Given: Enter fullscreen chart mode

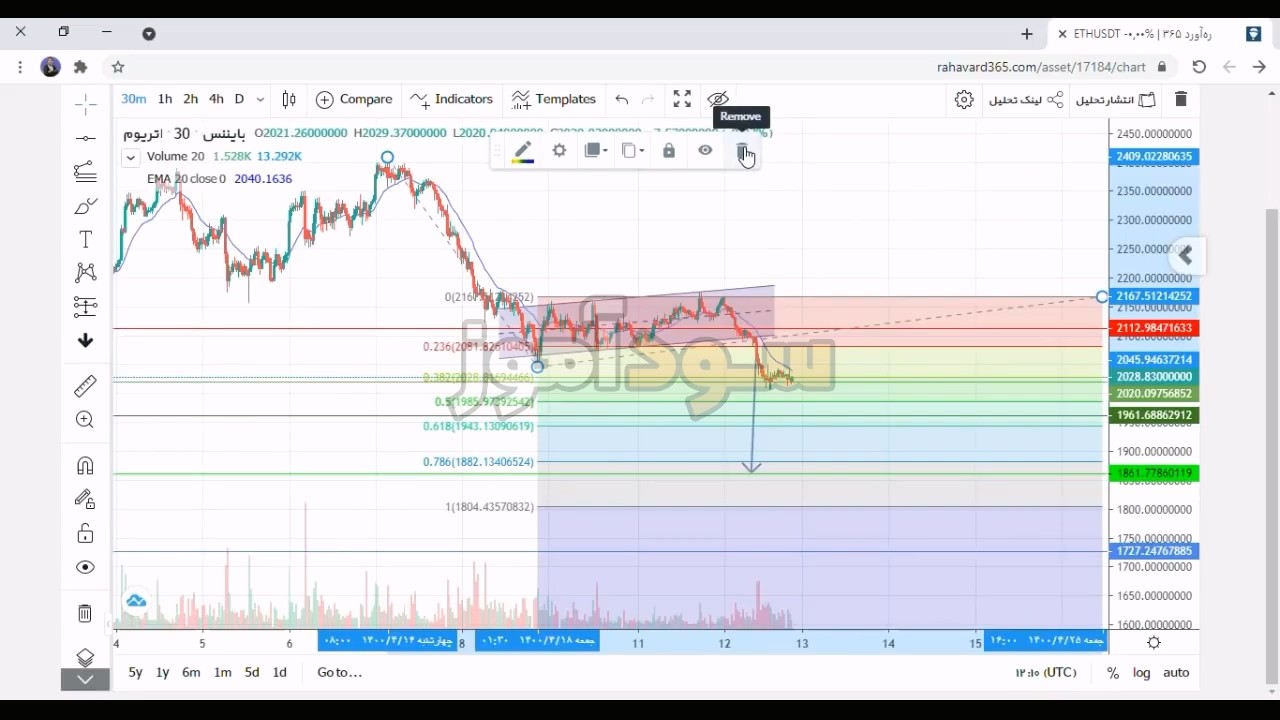Looking at the screenshot, I should click(x=682, y=99).
